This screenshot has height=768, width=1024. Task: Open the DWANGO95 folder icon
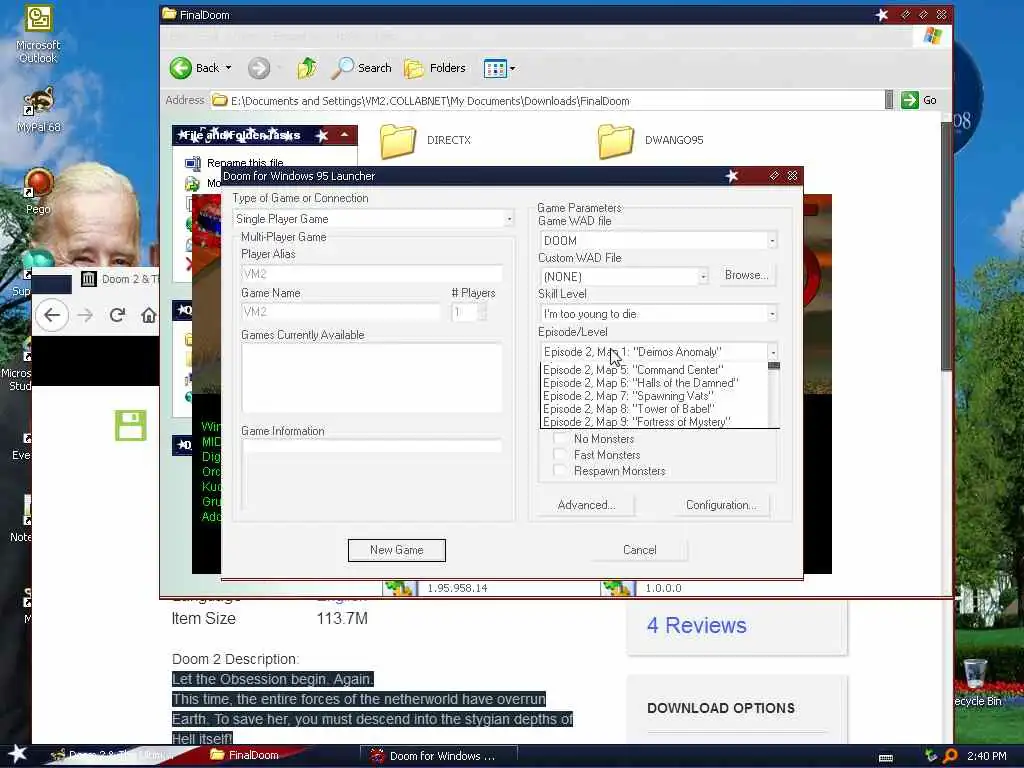616,140
